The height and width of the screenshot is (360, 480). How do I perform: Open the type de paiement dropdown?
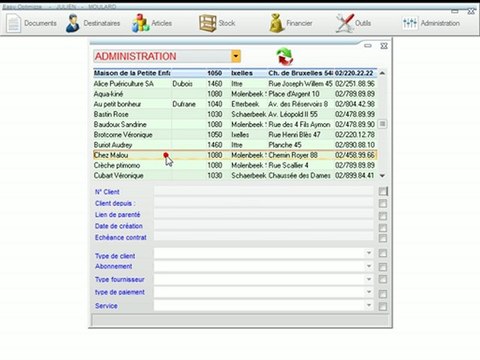coord(369,292)
